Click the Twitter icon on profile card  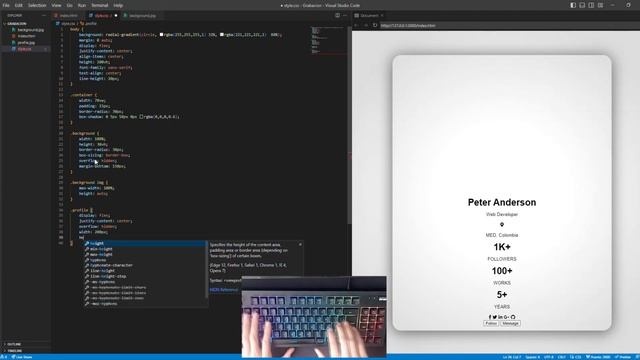(495, 317)
